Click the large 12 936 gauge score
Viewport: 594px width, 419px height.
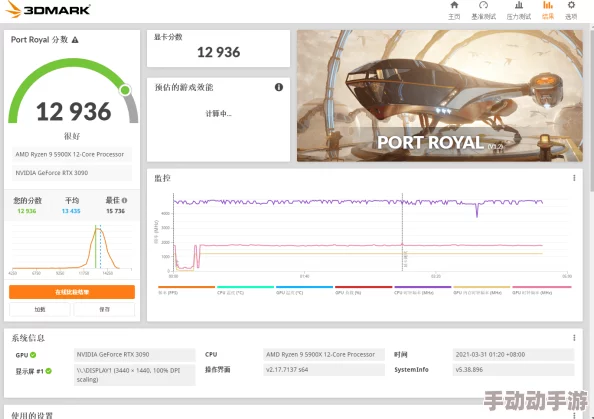[74, 111]
